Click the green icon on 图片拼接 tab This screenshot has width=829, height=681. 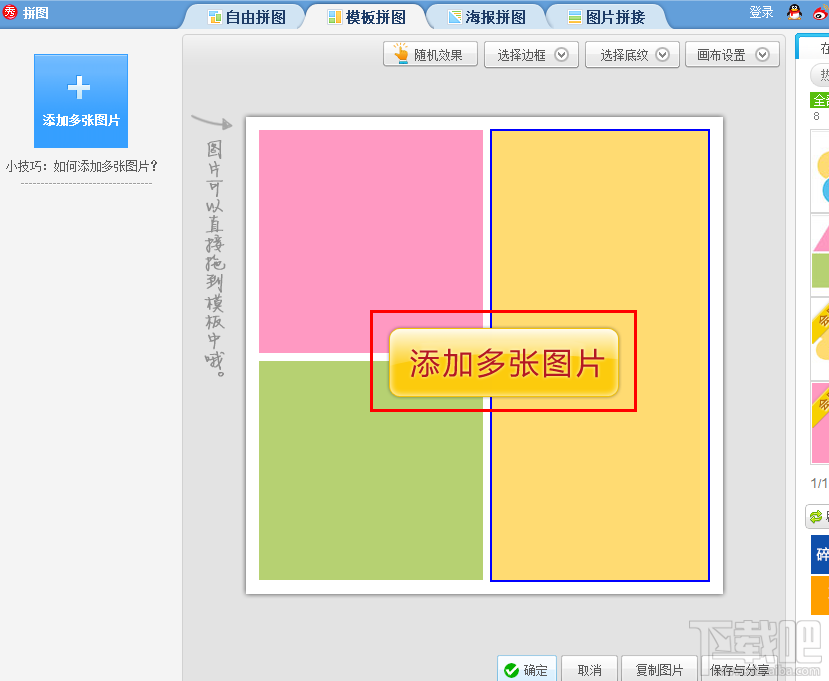point(573,17)
